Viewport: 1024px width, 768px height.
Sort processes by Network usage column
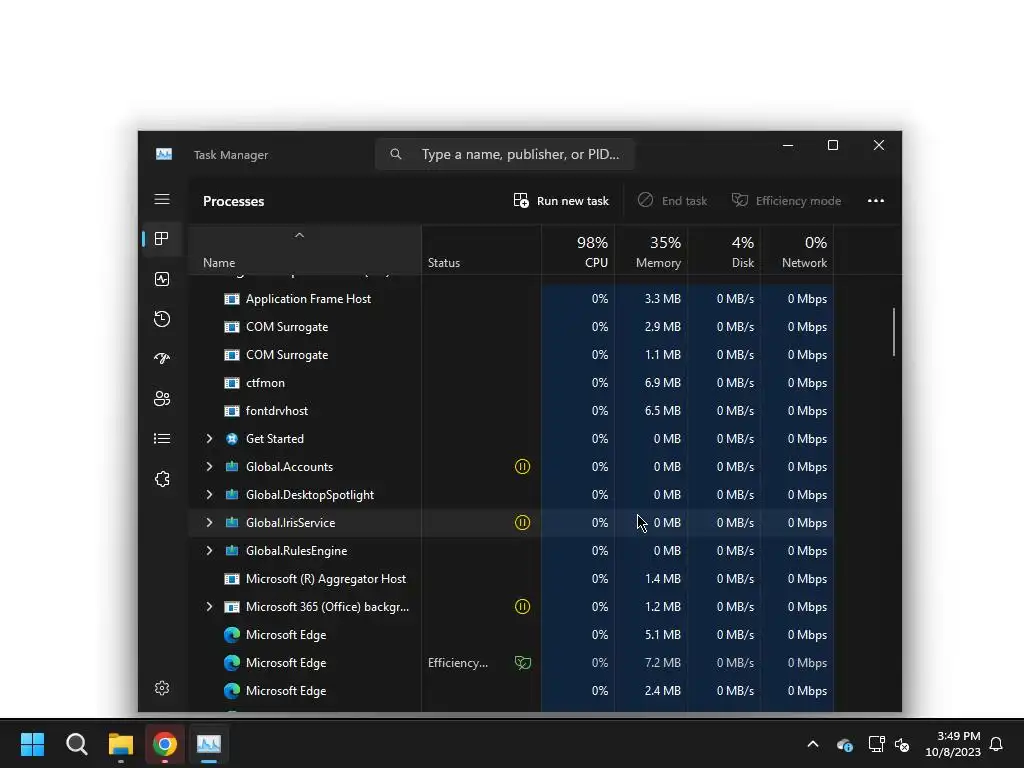point(797,251)
